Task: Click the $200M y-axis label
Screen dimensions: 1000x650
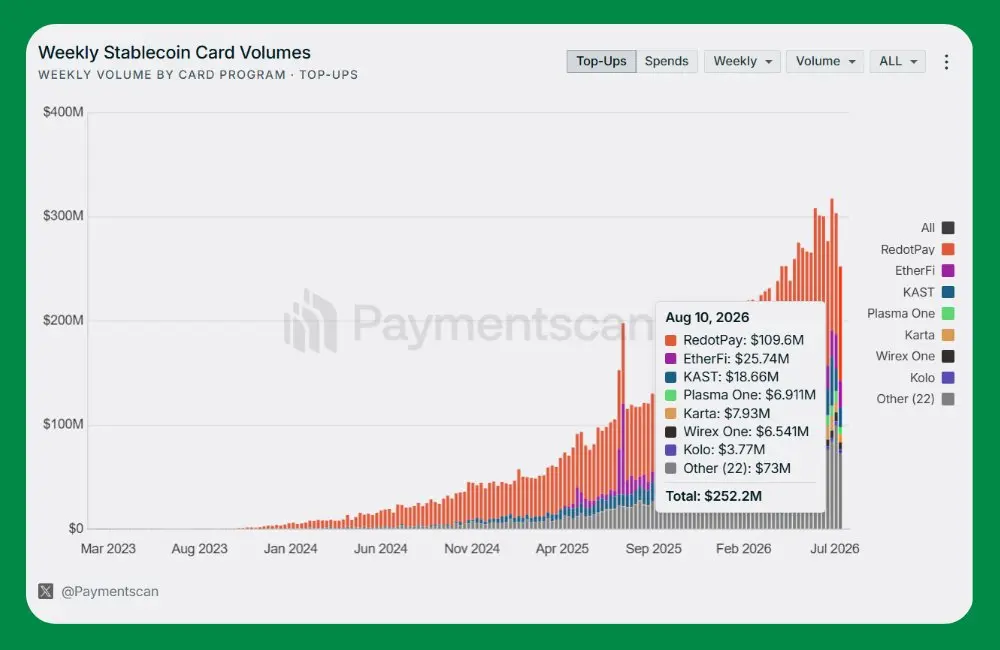Action: point(63,320)
